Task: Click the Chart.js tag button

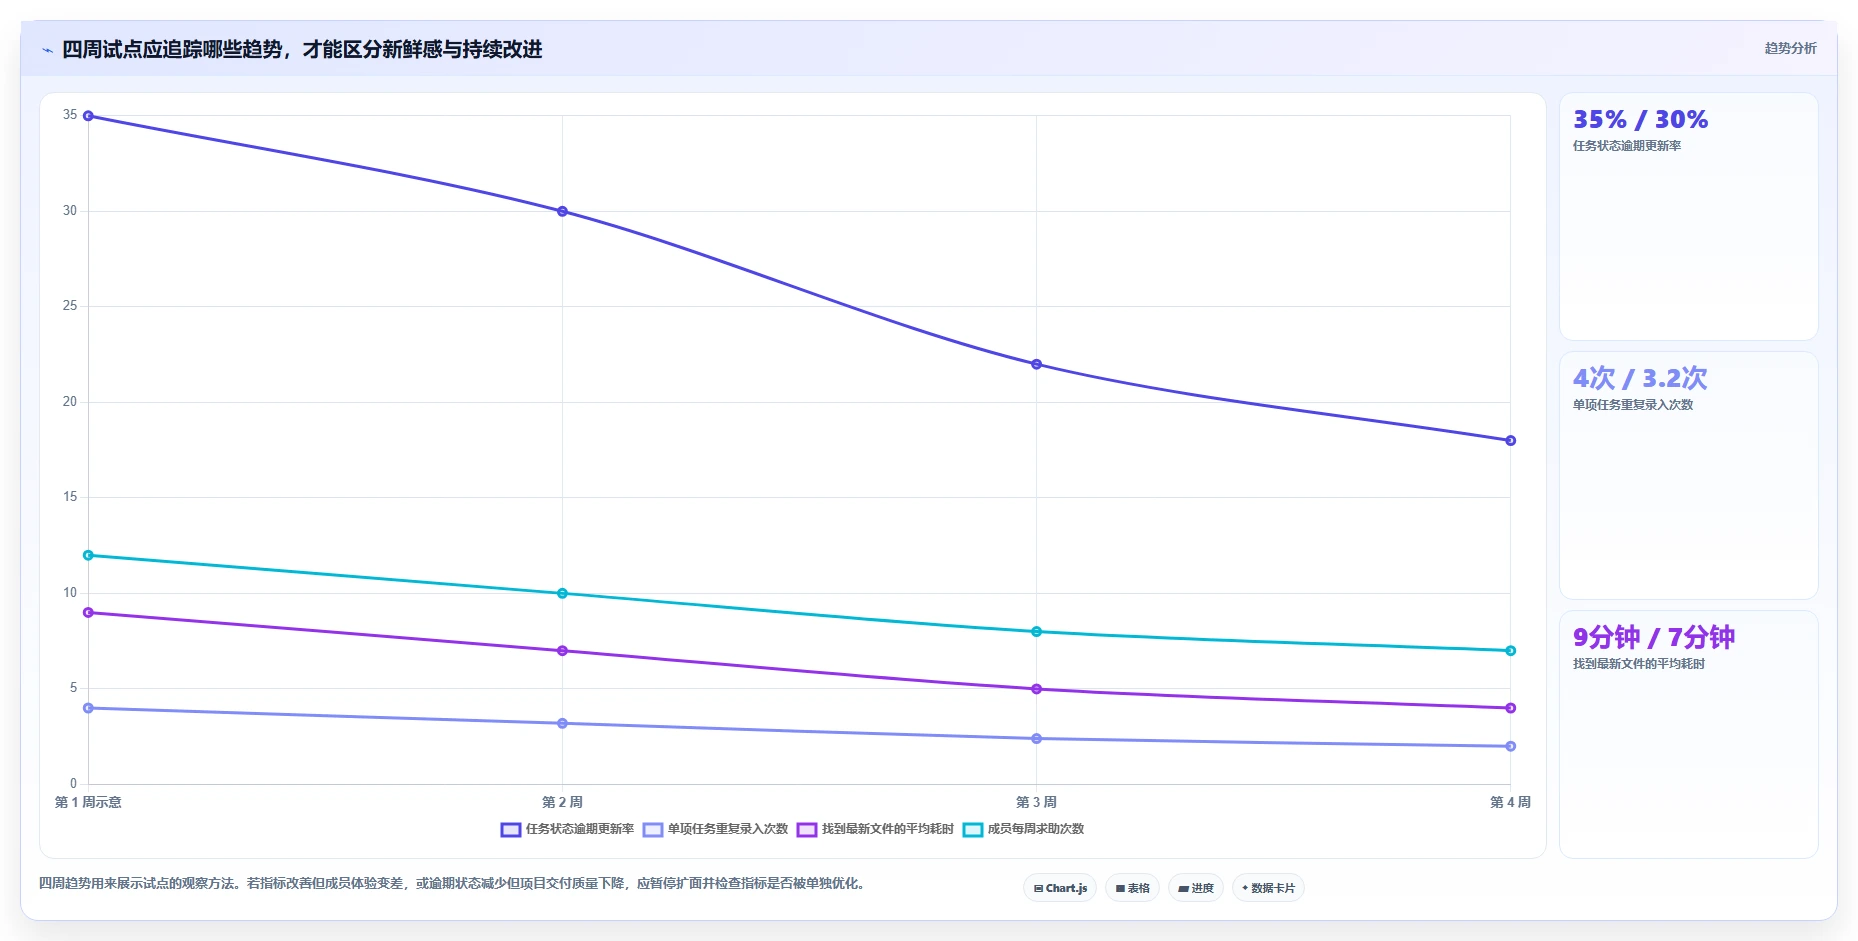Action: 1060,888
